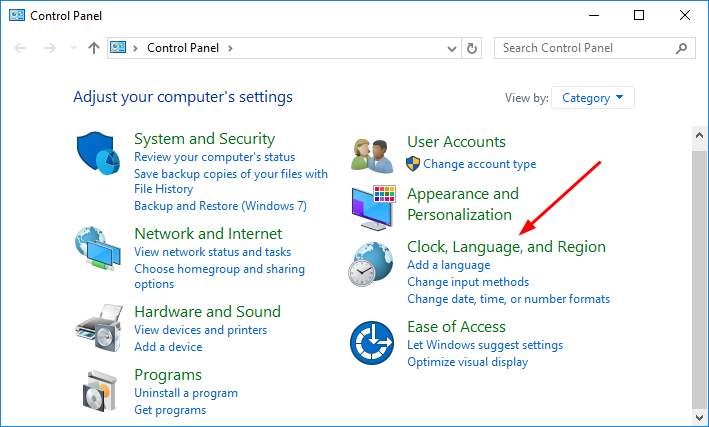Click the shield icon beside Change account type
This screenshot has height=427, width=709.
pyautogui.click(x=413, y=164)
